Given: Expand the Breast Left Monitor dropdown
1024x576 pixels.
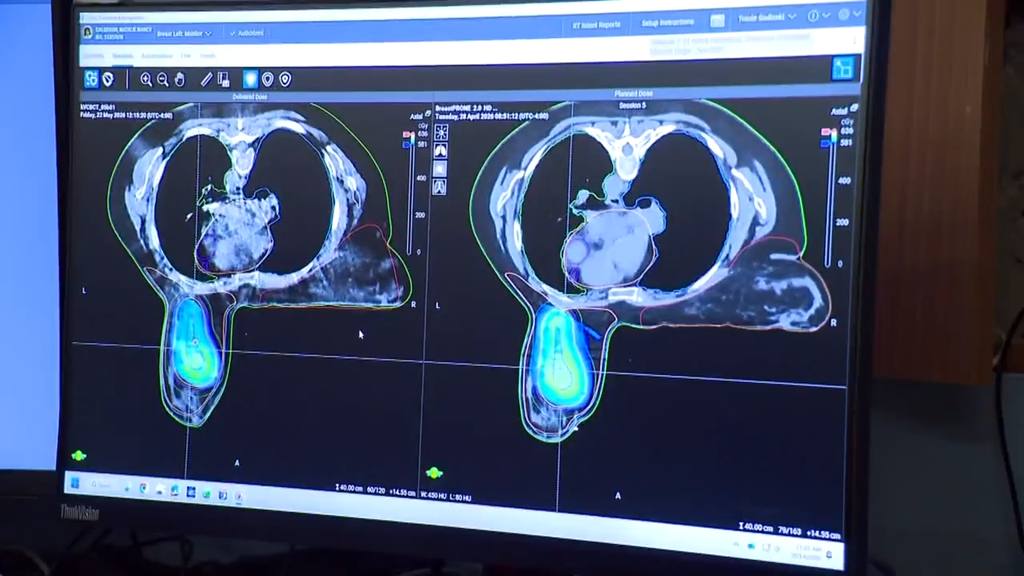Looking at the screenshot, I should pos(184,33).
